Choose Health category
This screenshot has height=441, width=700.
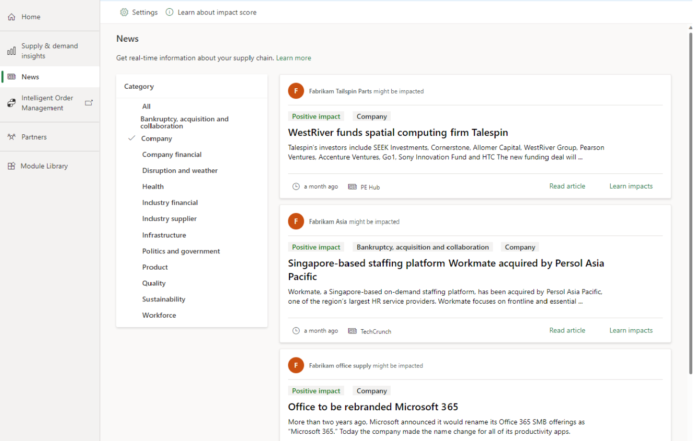point(153,187)
